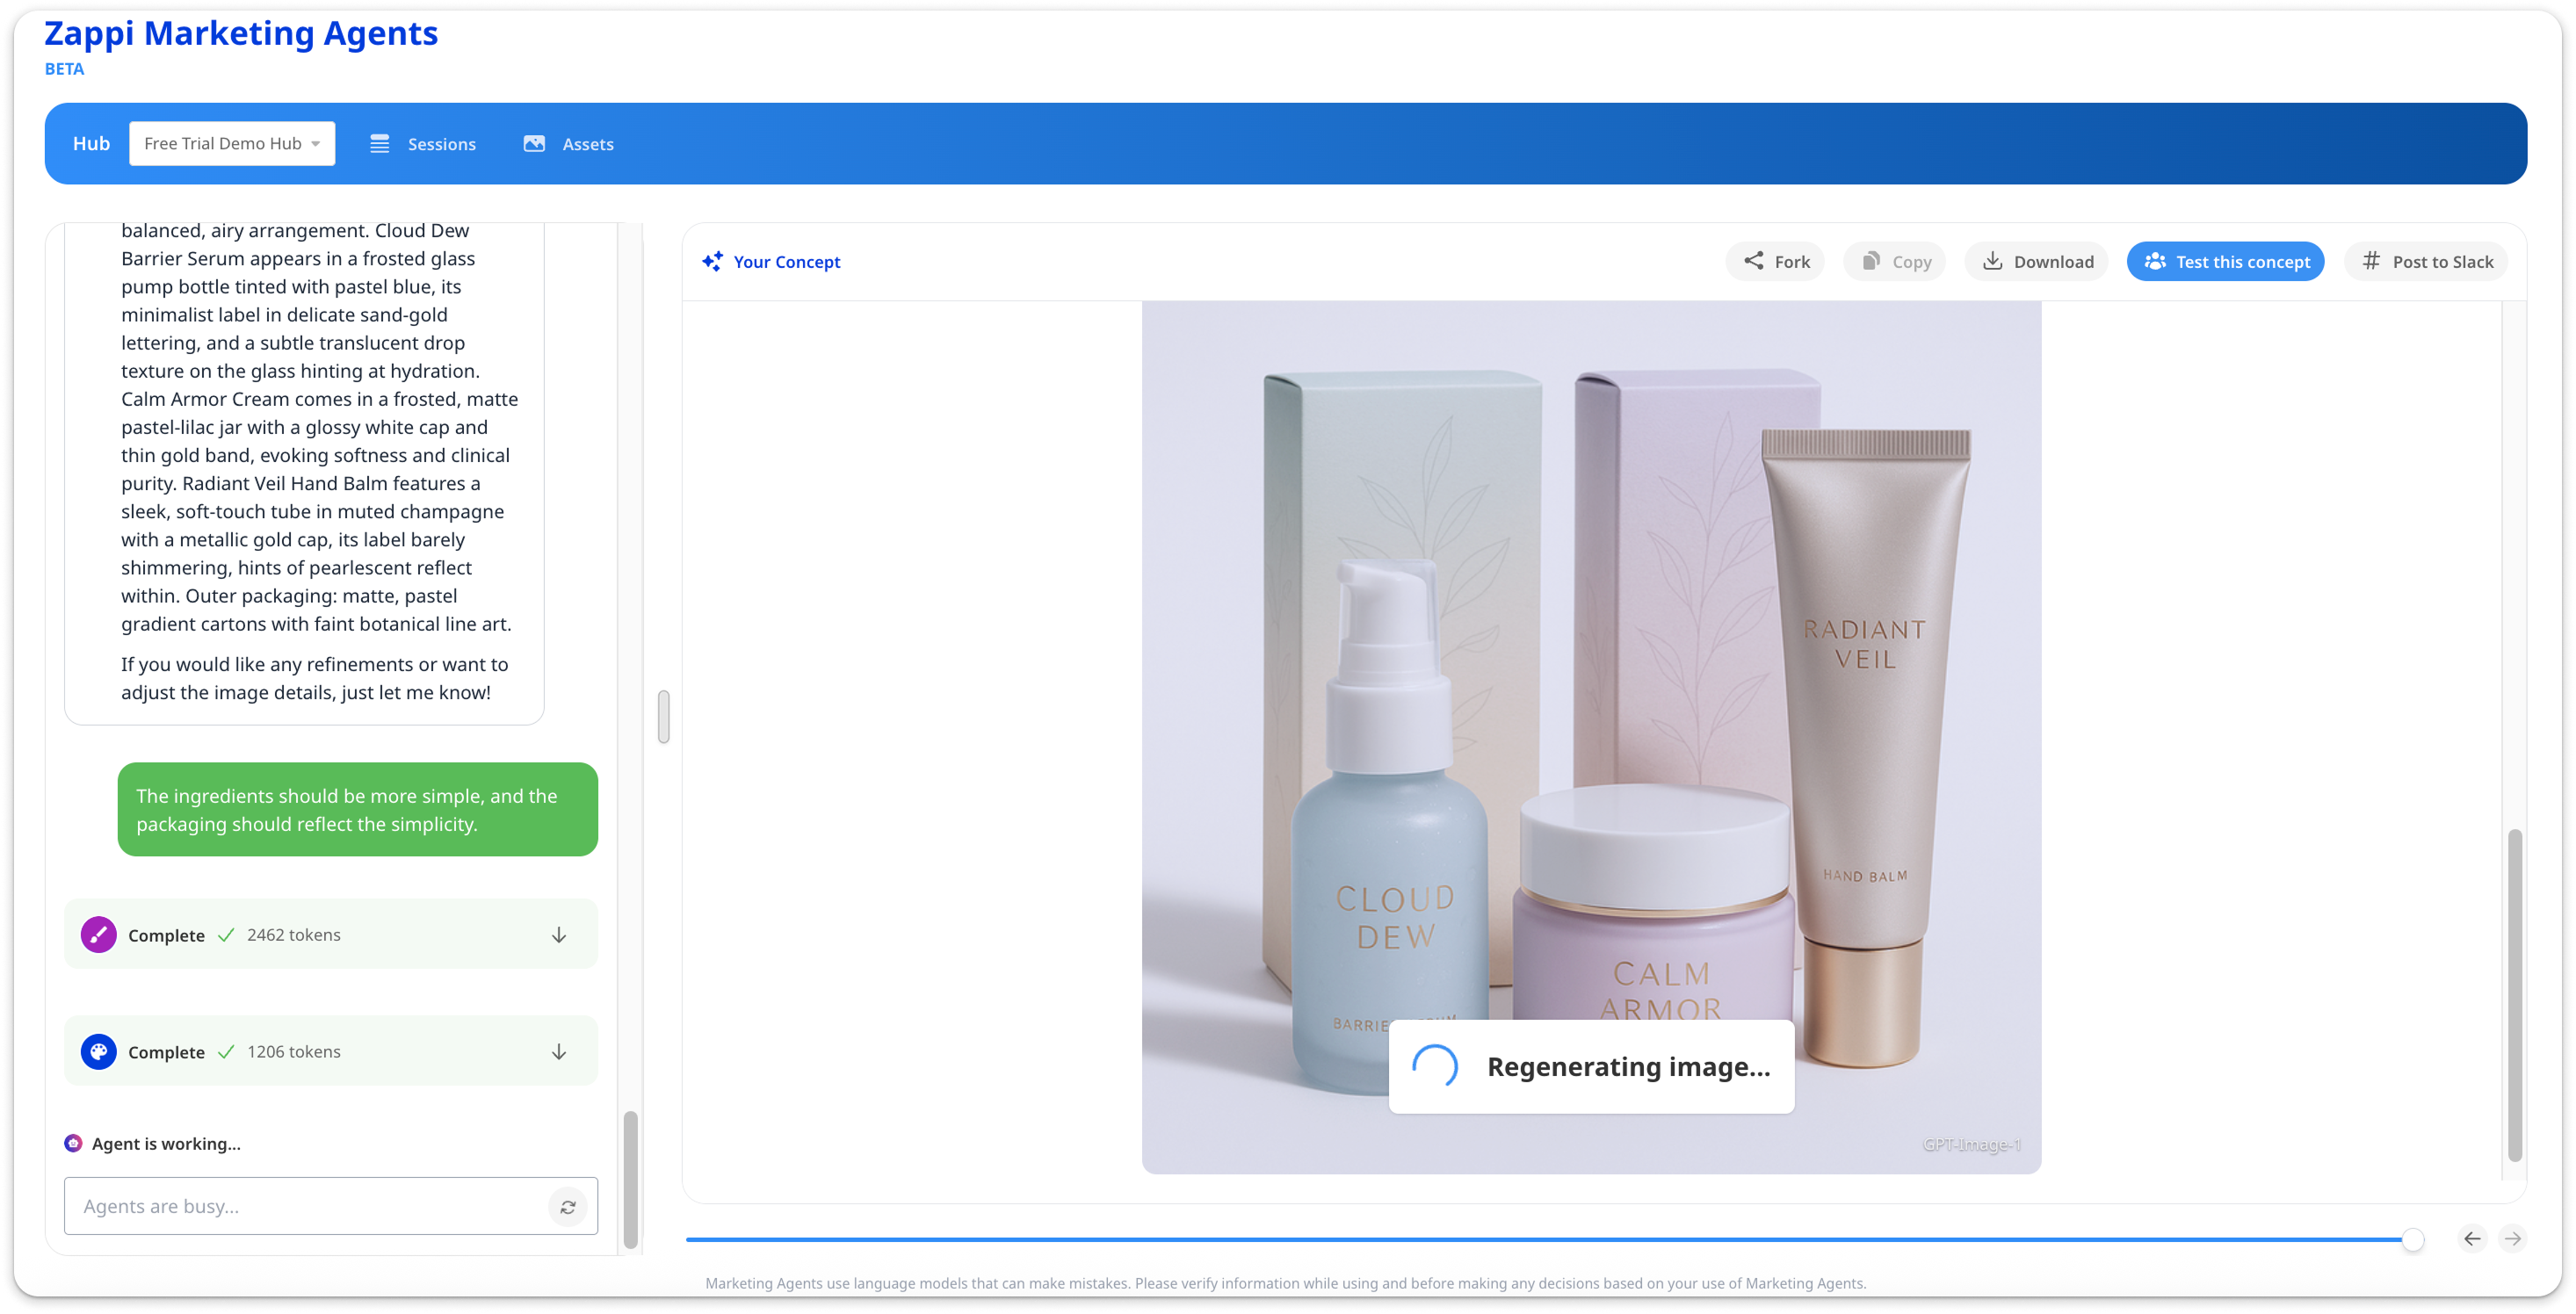Click the purple brush agent icon
2576x1314 pixels.
(98, 935)
